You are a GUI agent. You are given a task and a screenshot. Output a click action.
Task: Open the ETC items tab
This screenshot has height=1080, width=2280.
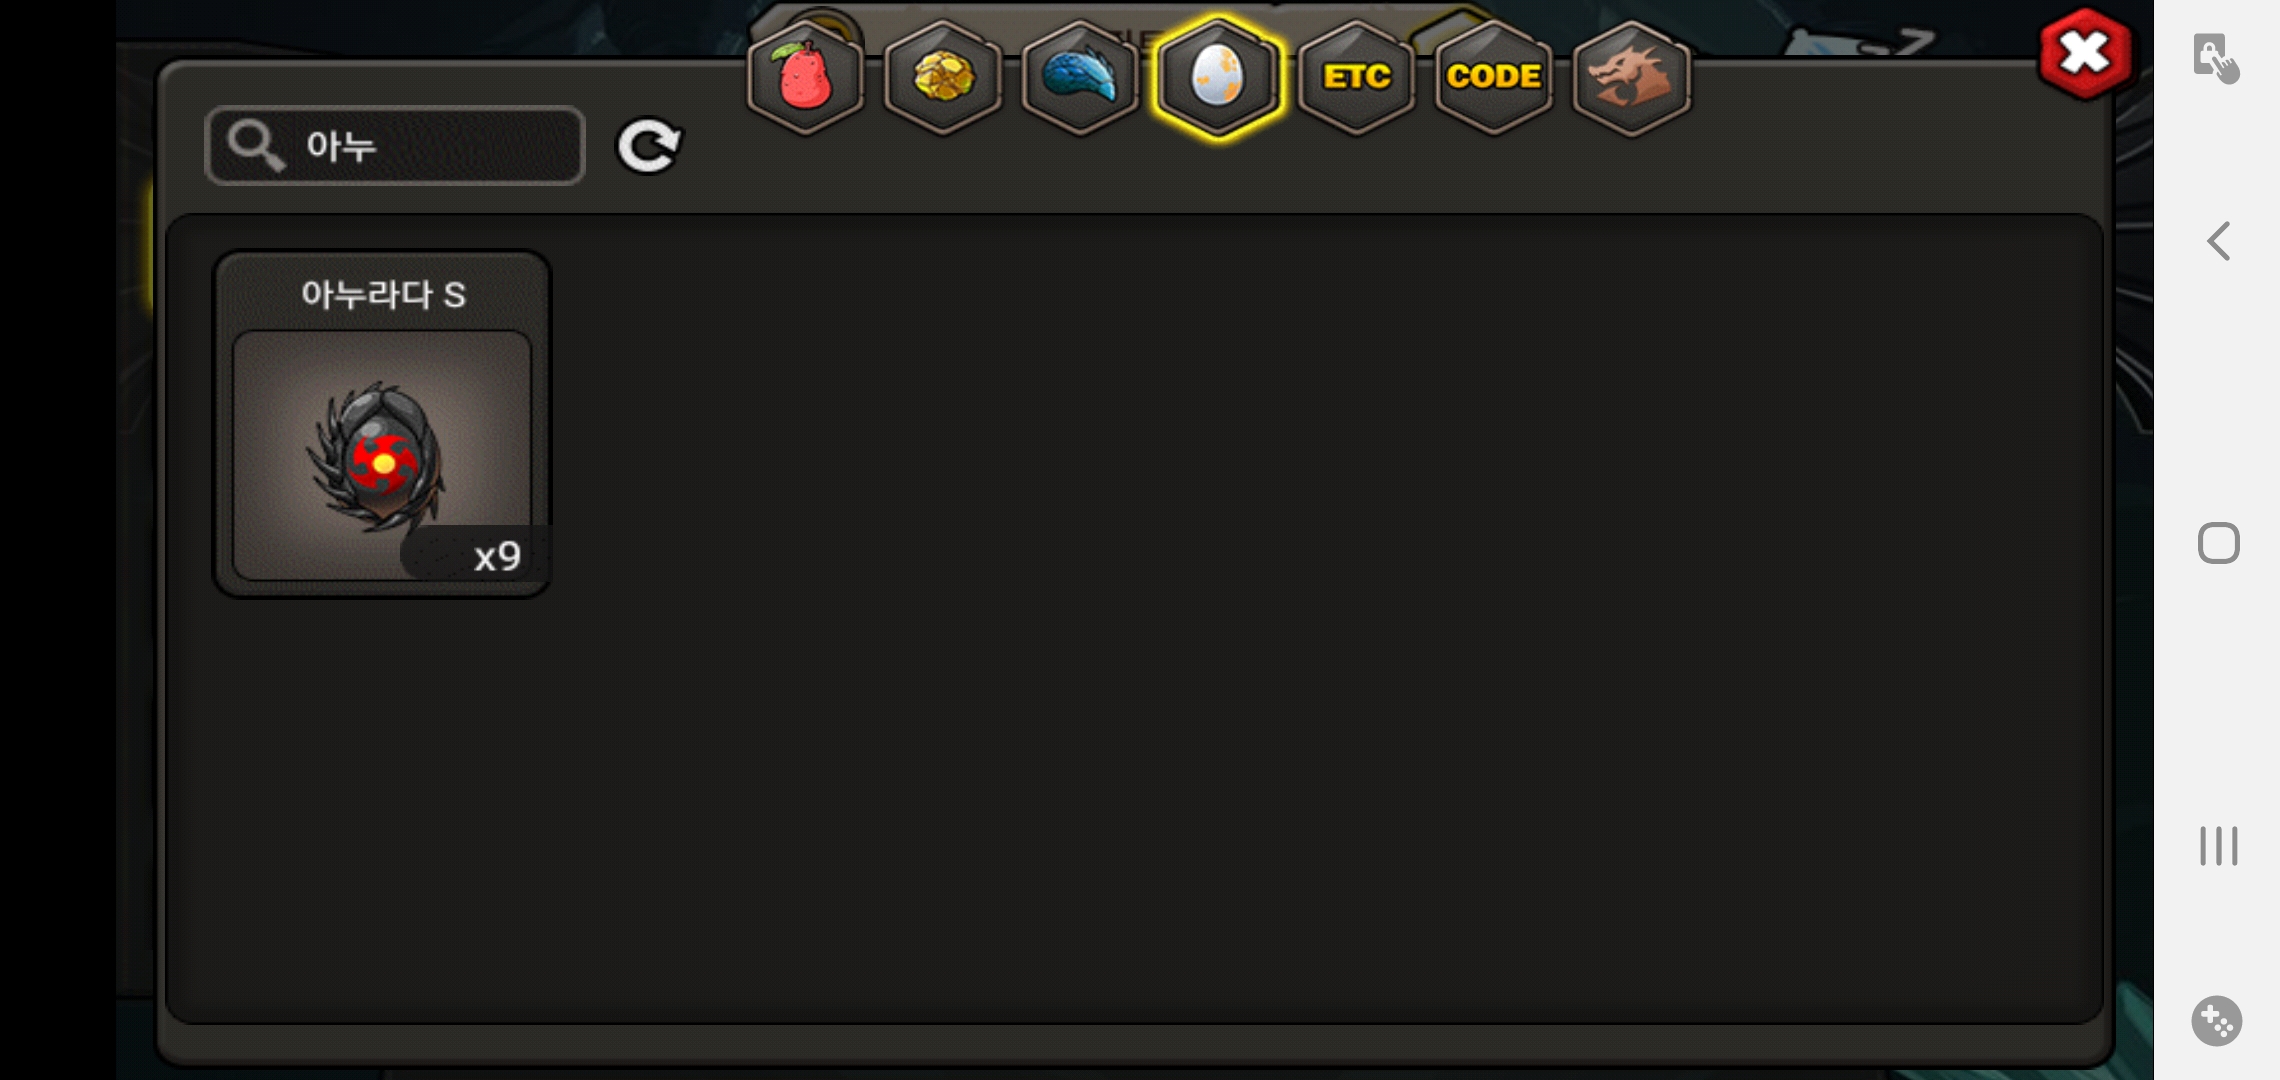1356,77
